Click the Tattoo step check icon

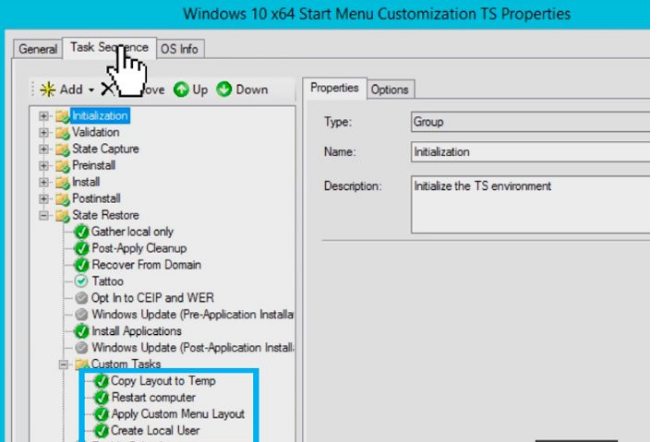(81, 281)
